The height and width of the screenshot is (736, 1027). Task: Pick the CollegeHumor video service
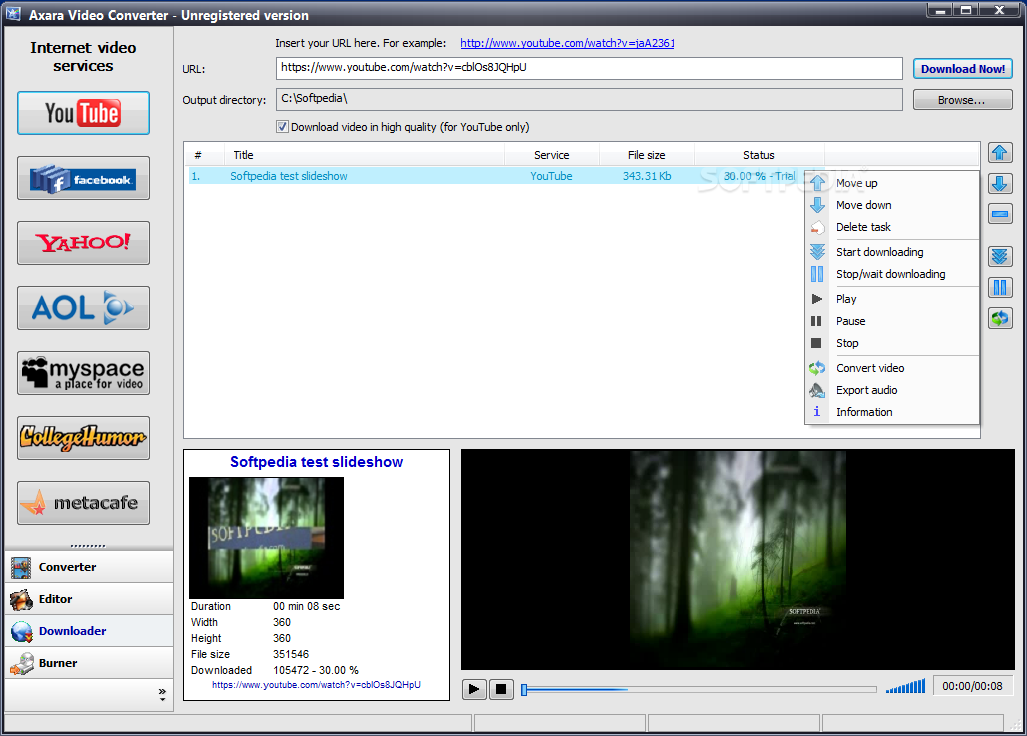(83, 437)
